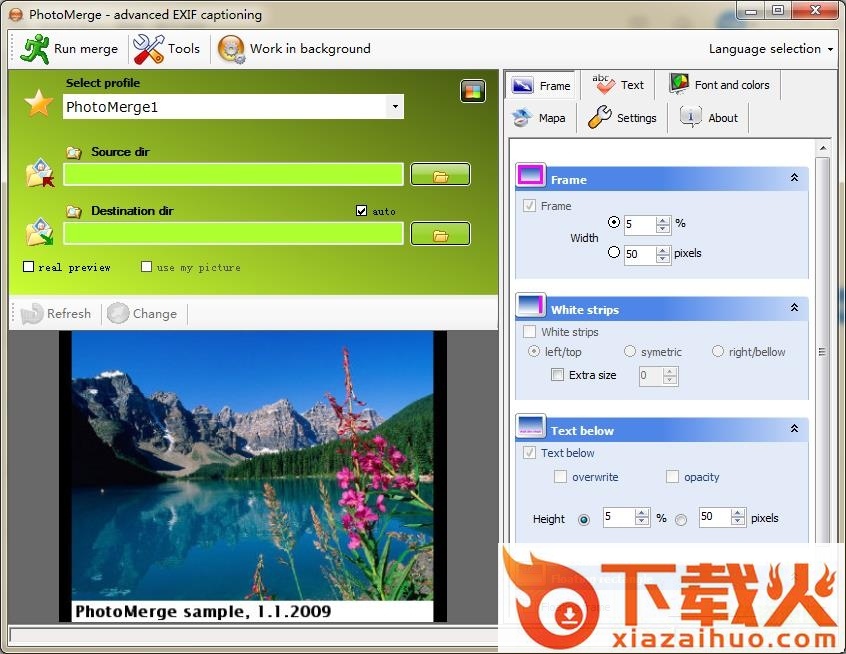Open the Tools wrench-and-screwdriver icon
The width and height of the screenshot is (846, 654).
[x=148, y=49]
